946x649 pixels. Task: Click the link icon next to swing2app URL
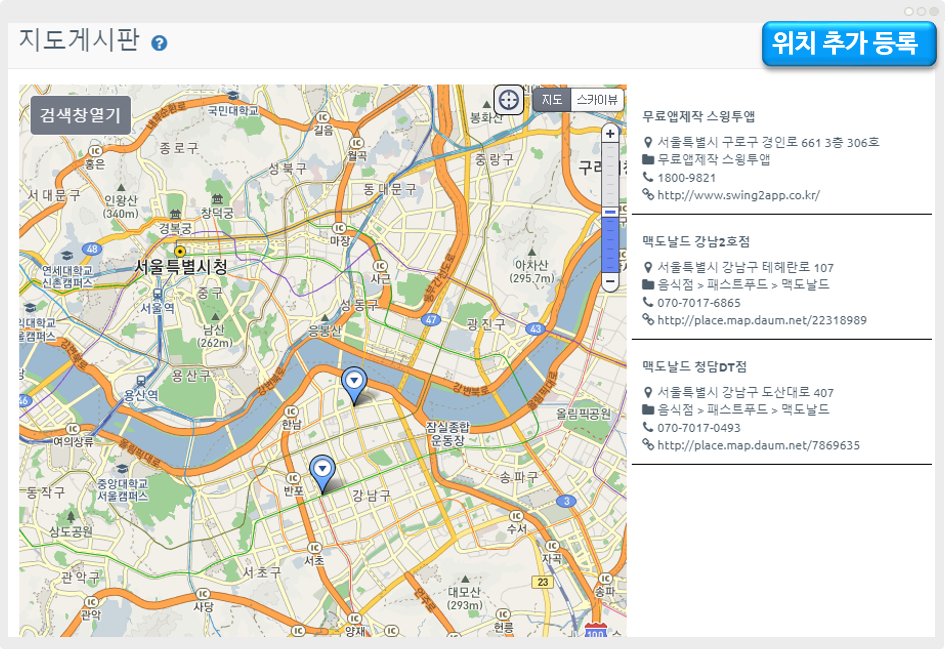click(648, 195)
